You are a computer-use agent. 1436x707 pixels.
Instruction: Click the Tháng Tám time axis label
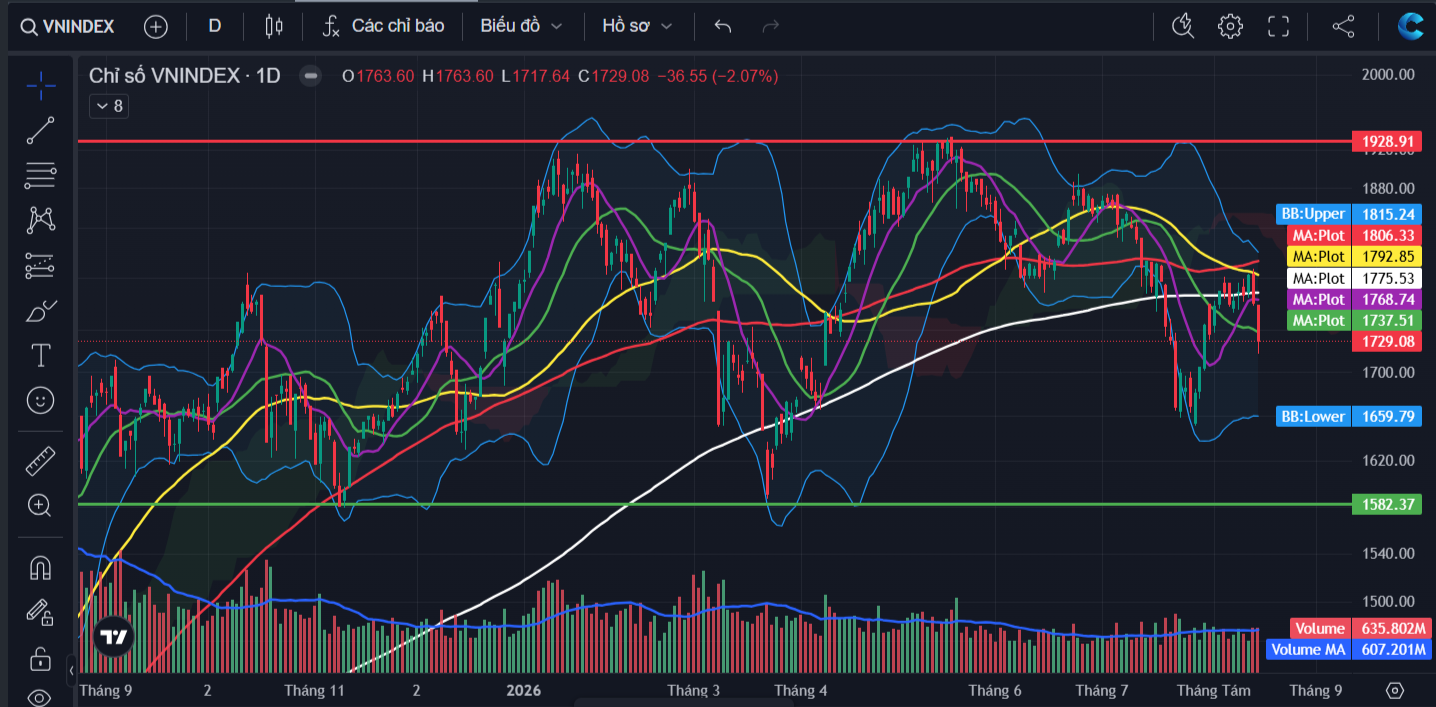point(1213,690)
